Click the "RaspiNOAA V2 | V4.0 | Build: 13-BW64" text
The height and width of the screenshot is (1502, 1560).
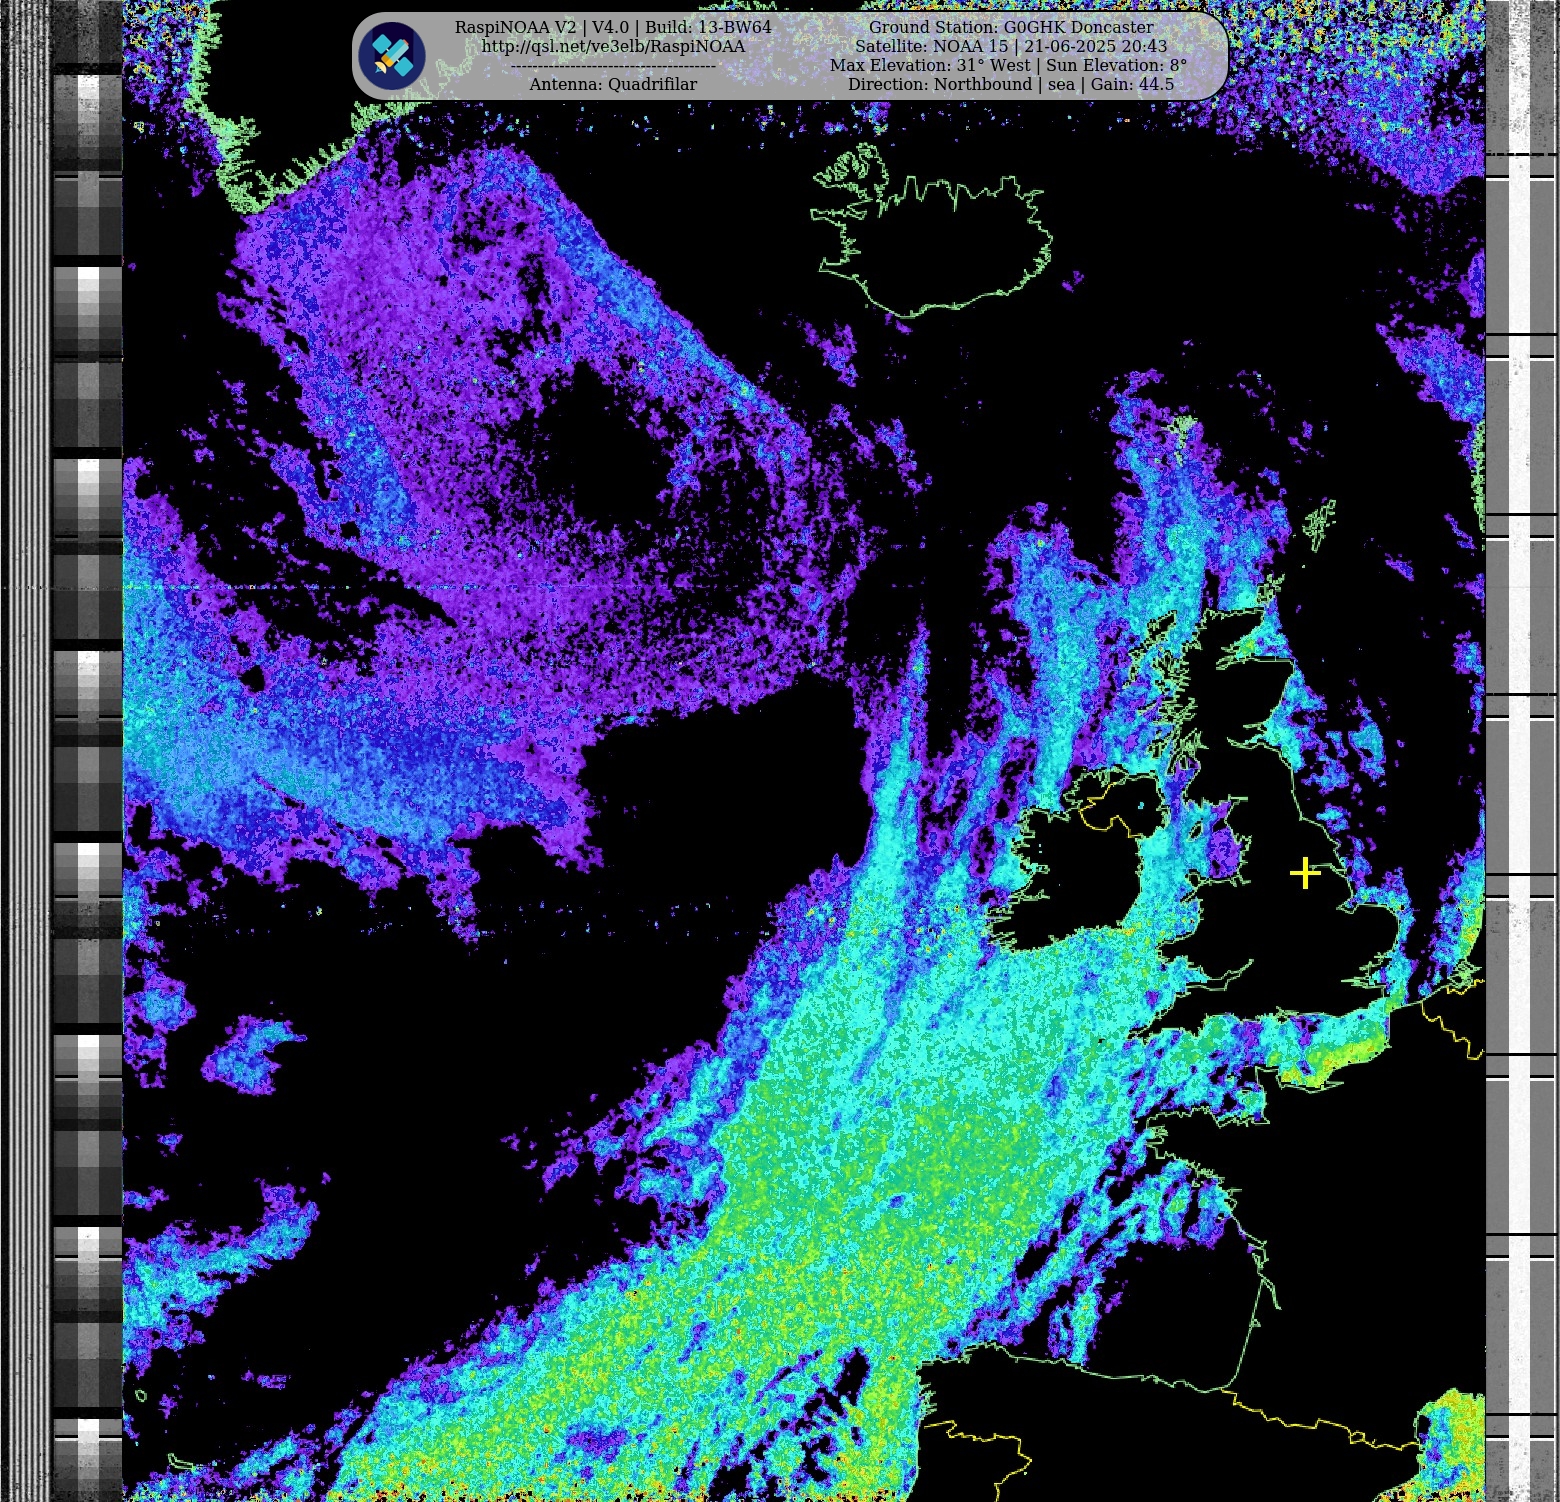(613, 27)
